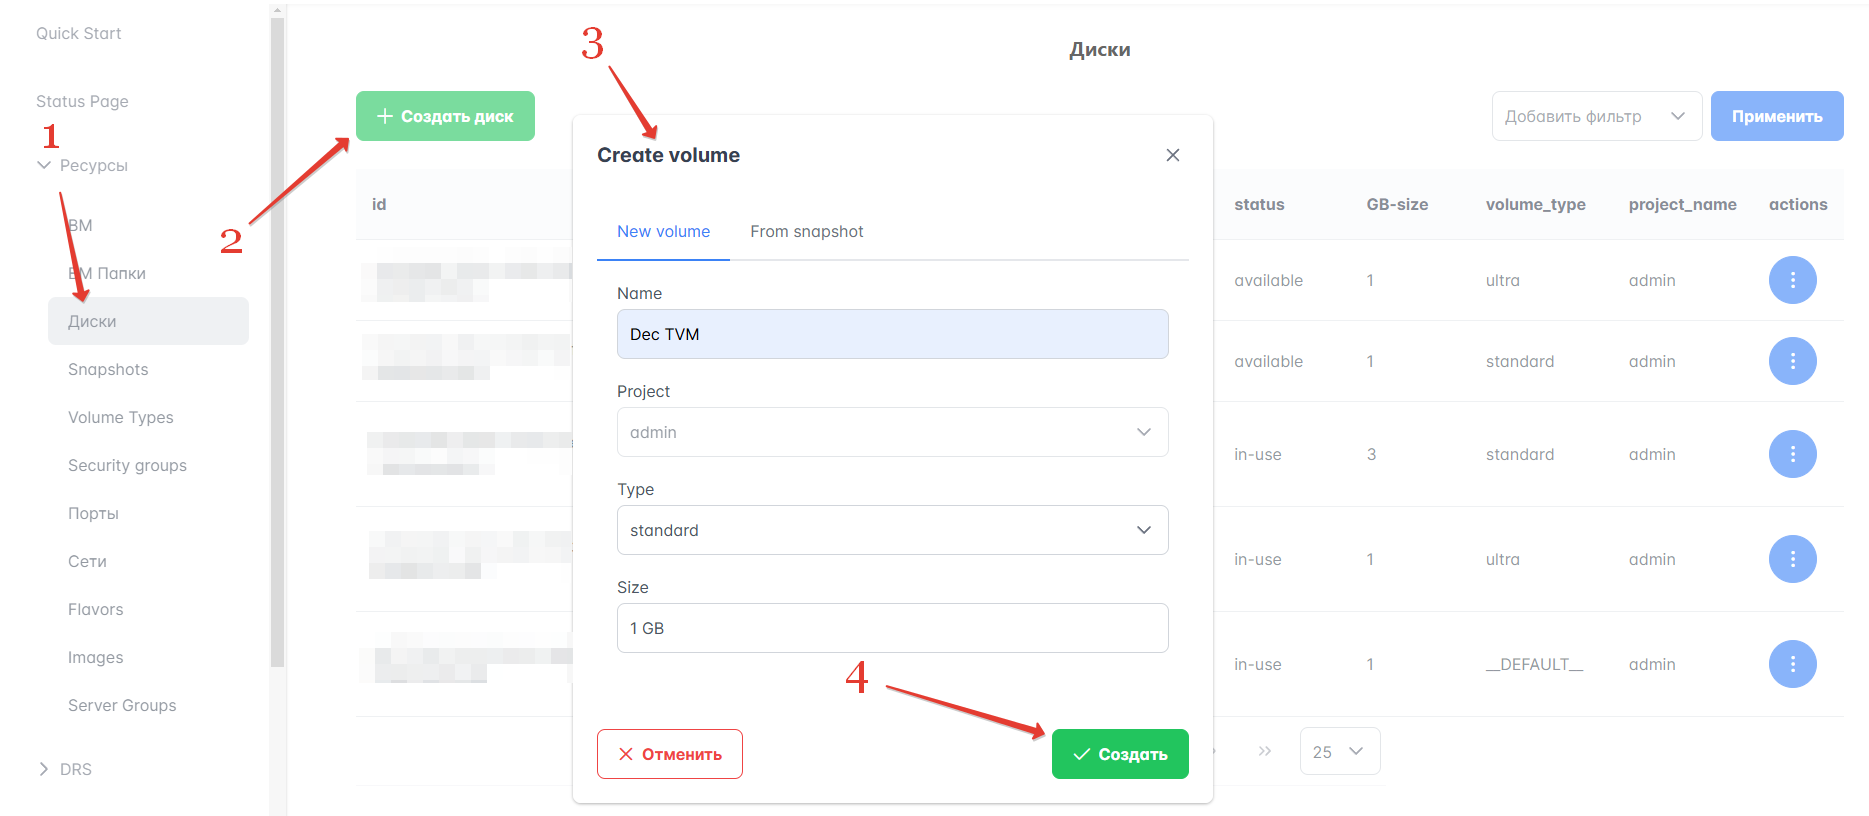Open Snapshots in the sidebar

(x=108, y=369)
